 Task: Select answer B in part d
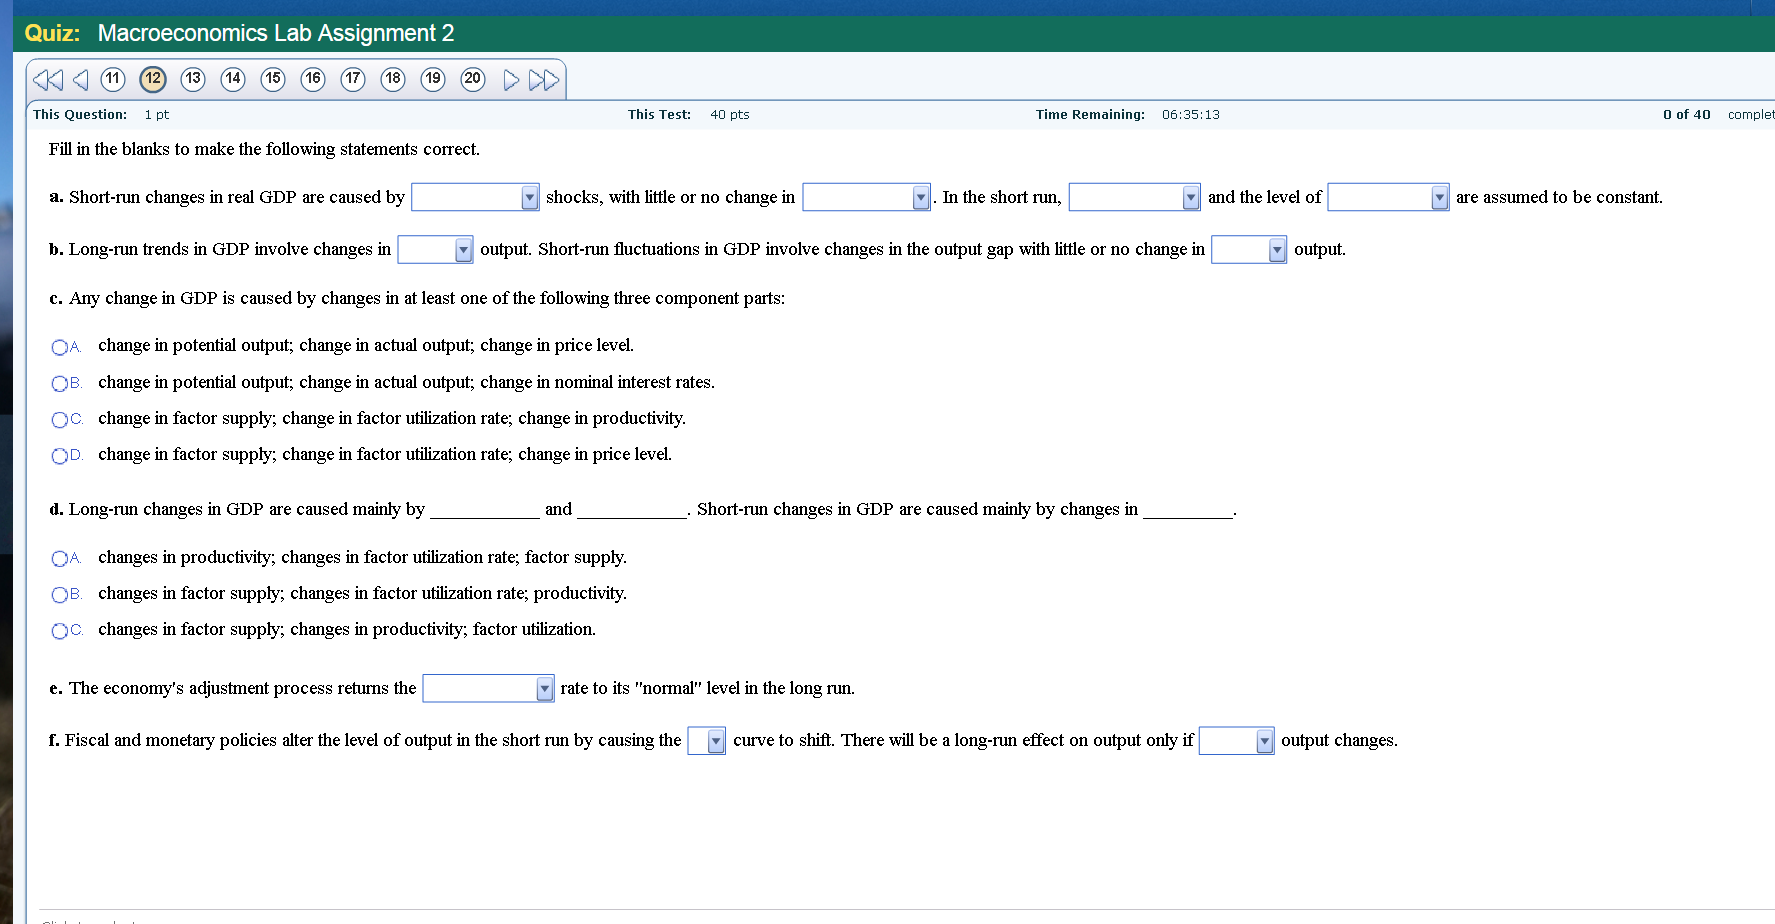[x=60, y=594]
